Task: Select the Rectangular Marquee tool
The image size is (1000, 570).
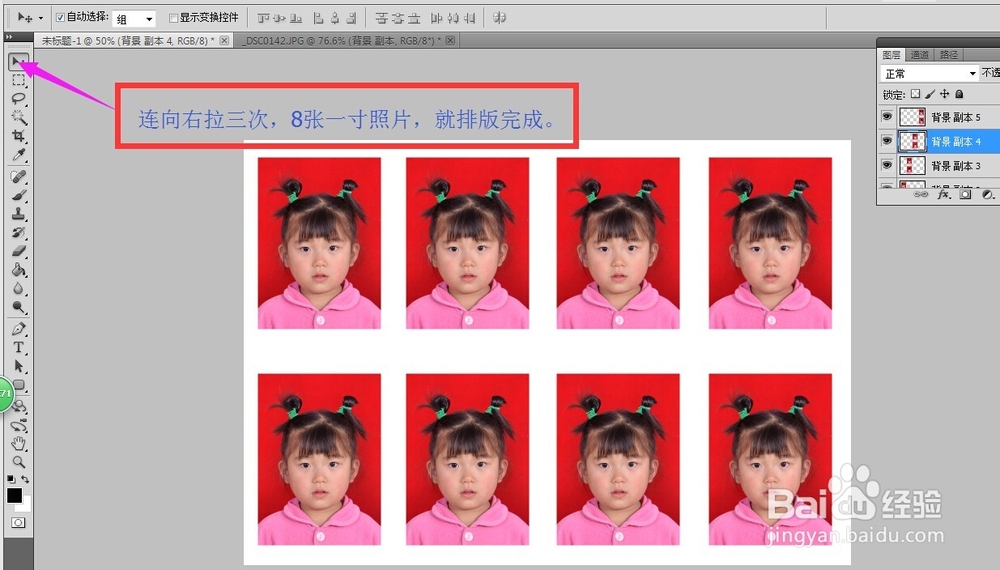Action: (18, 80)
